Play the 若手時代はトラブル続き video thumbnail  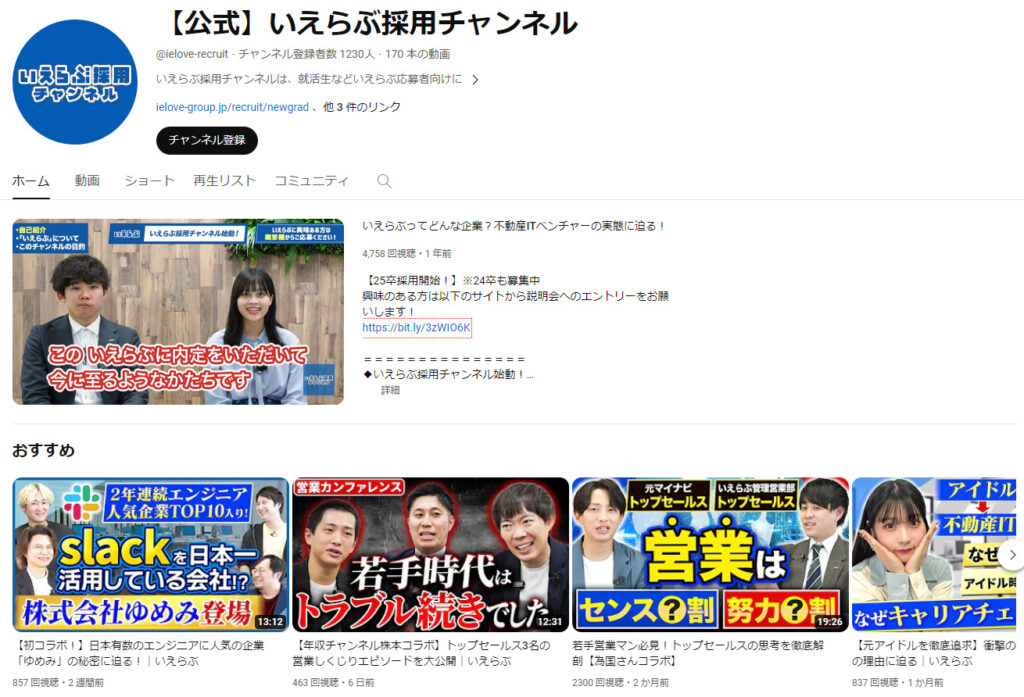pyautogui.click(x=430, y=554)
